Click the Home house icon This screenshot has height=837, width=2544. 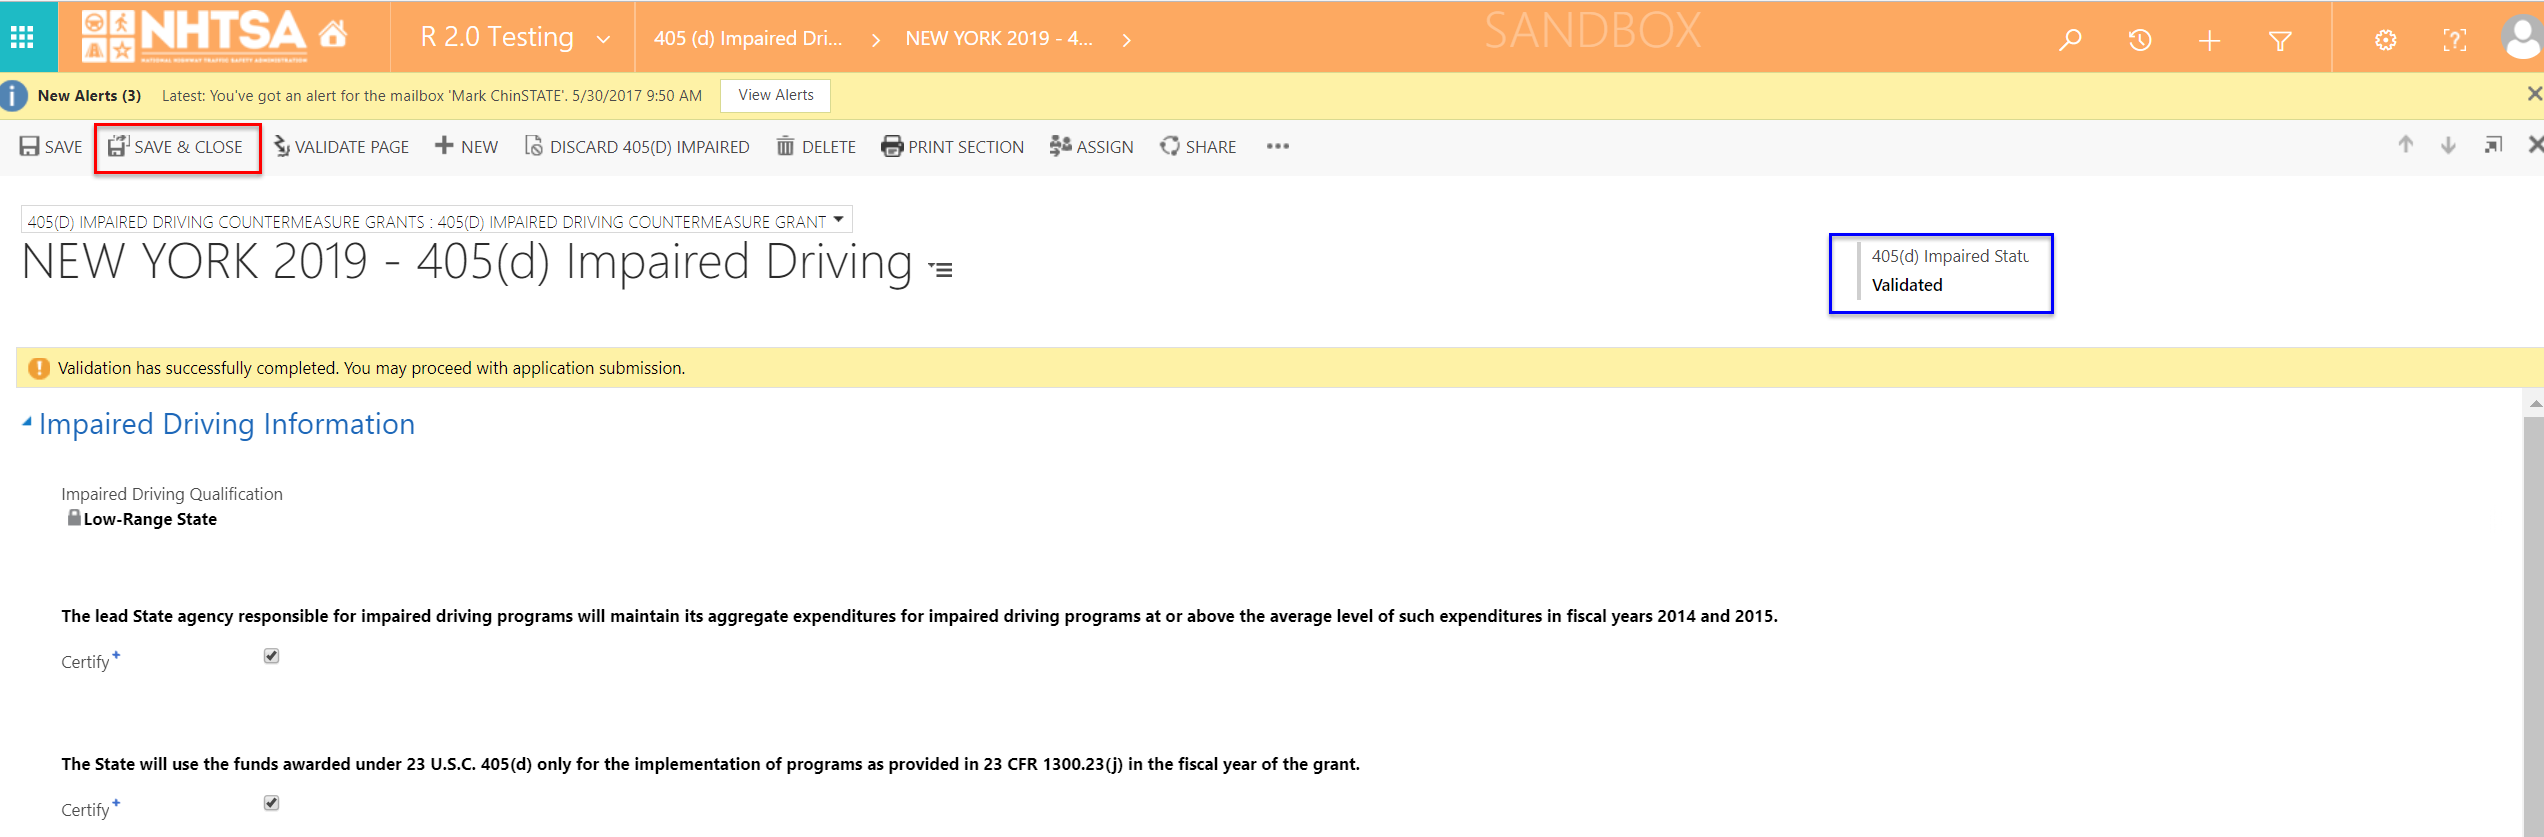333,36
